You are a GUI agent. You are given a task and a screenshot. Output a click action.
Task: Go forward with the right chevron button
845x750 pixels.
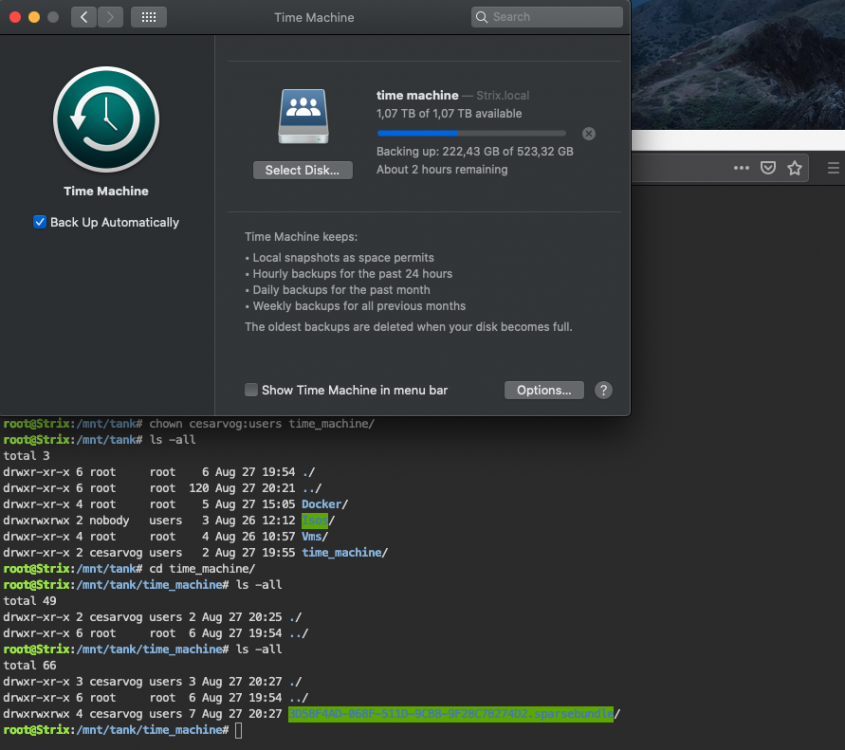(x=110, y=17)
